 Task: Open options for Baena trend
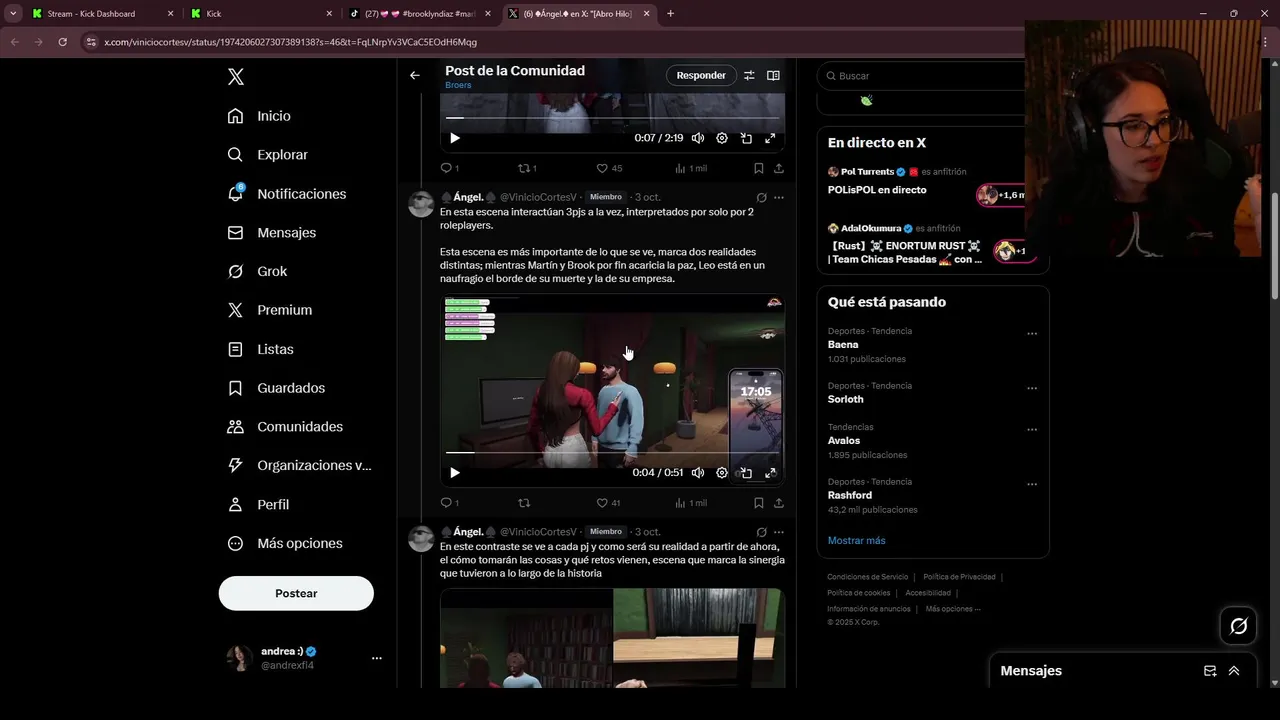[1032, 334]
